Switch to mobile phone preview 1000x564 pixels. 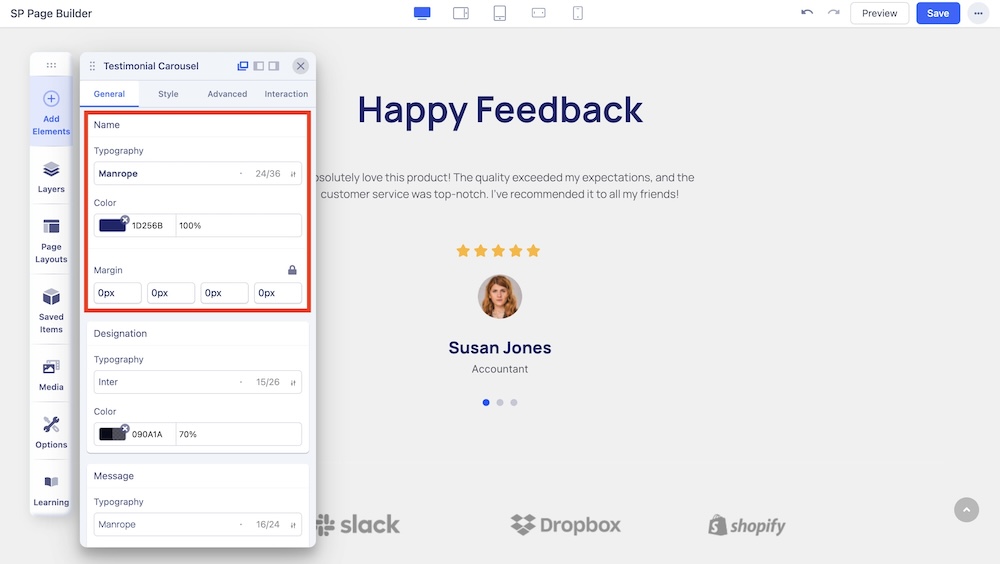[x=578, y=13]
